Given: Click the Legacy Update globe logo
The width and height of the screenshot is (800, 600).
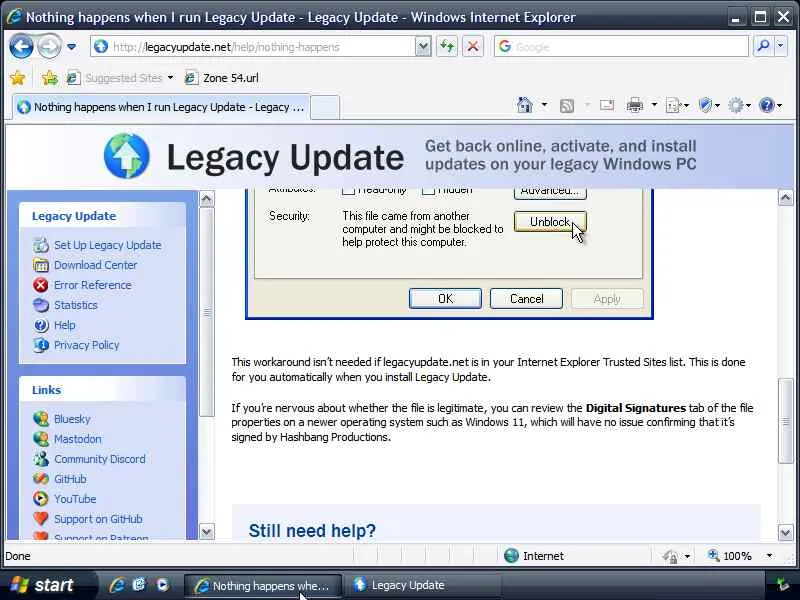Looking at the screenshot, I should pyautogui.click(x=127, y=156).
